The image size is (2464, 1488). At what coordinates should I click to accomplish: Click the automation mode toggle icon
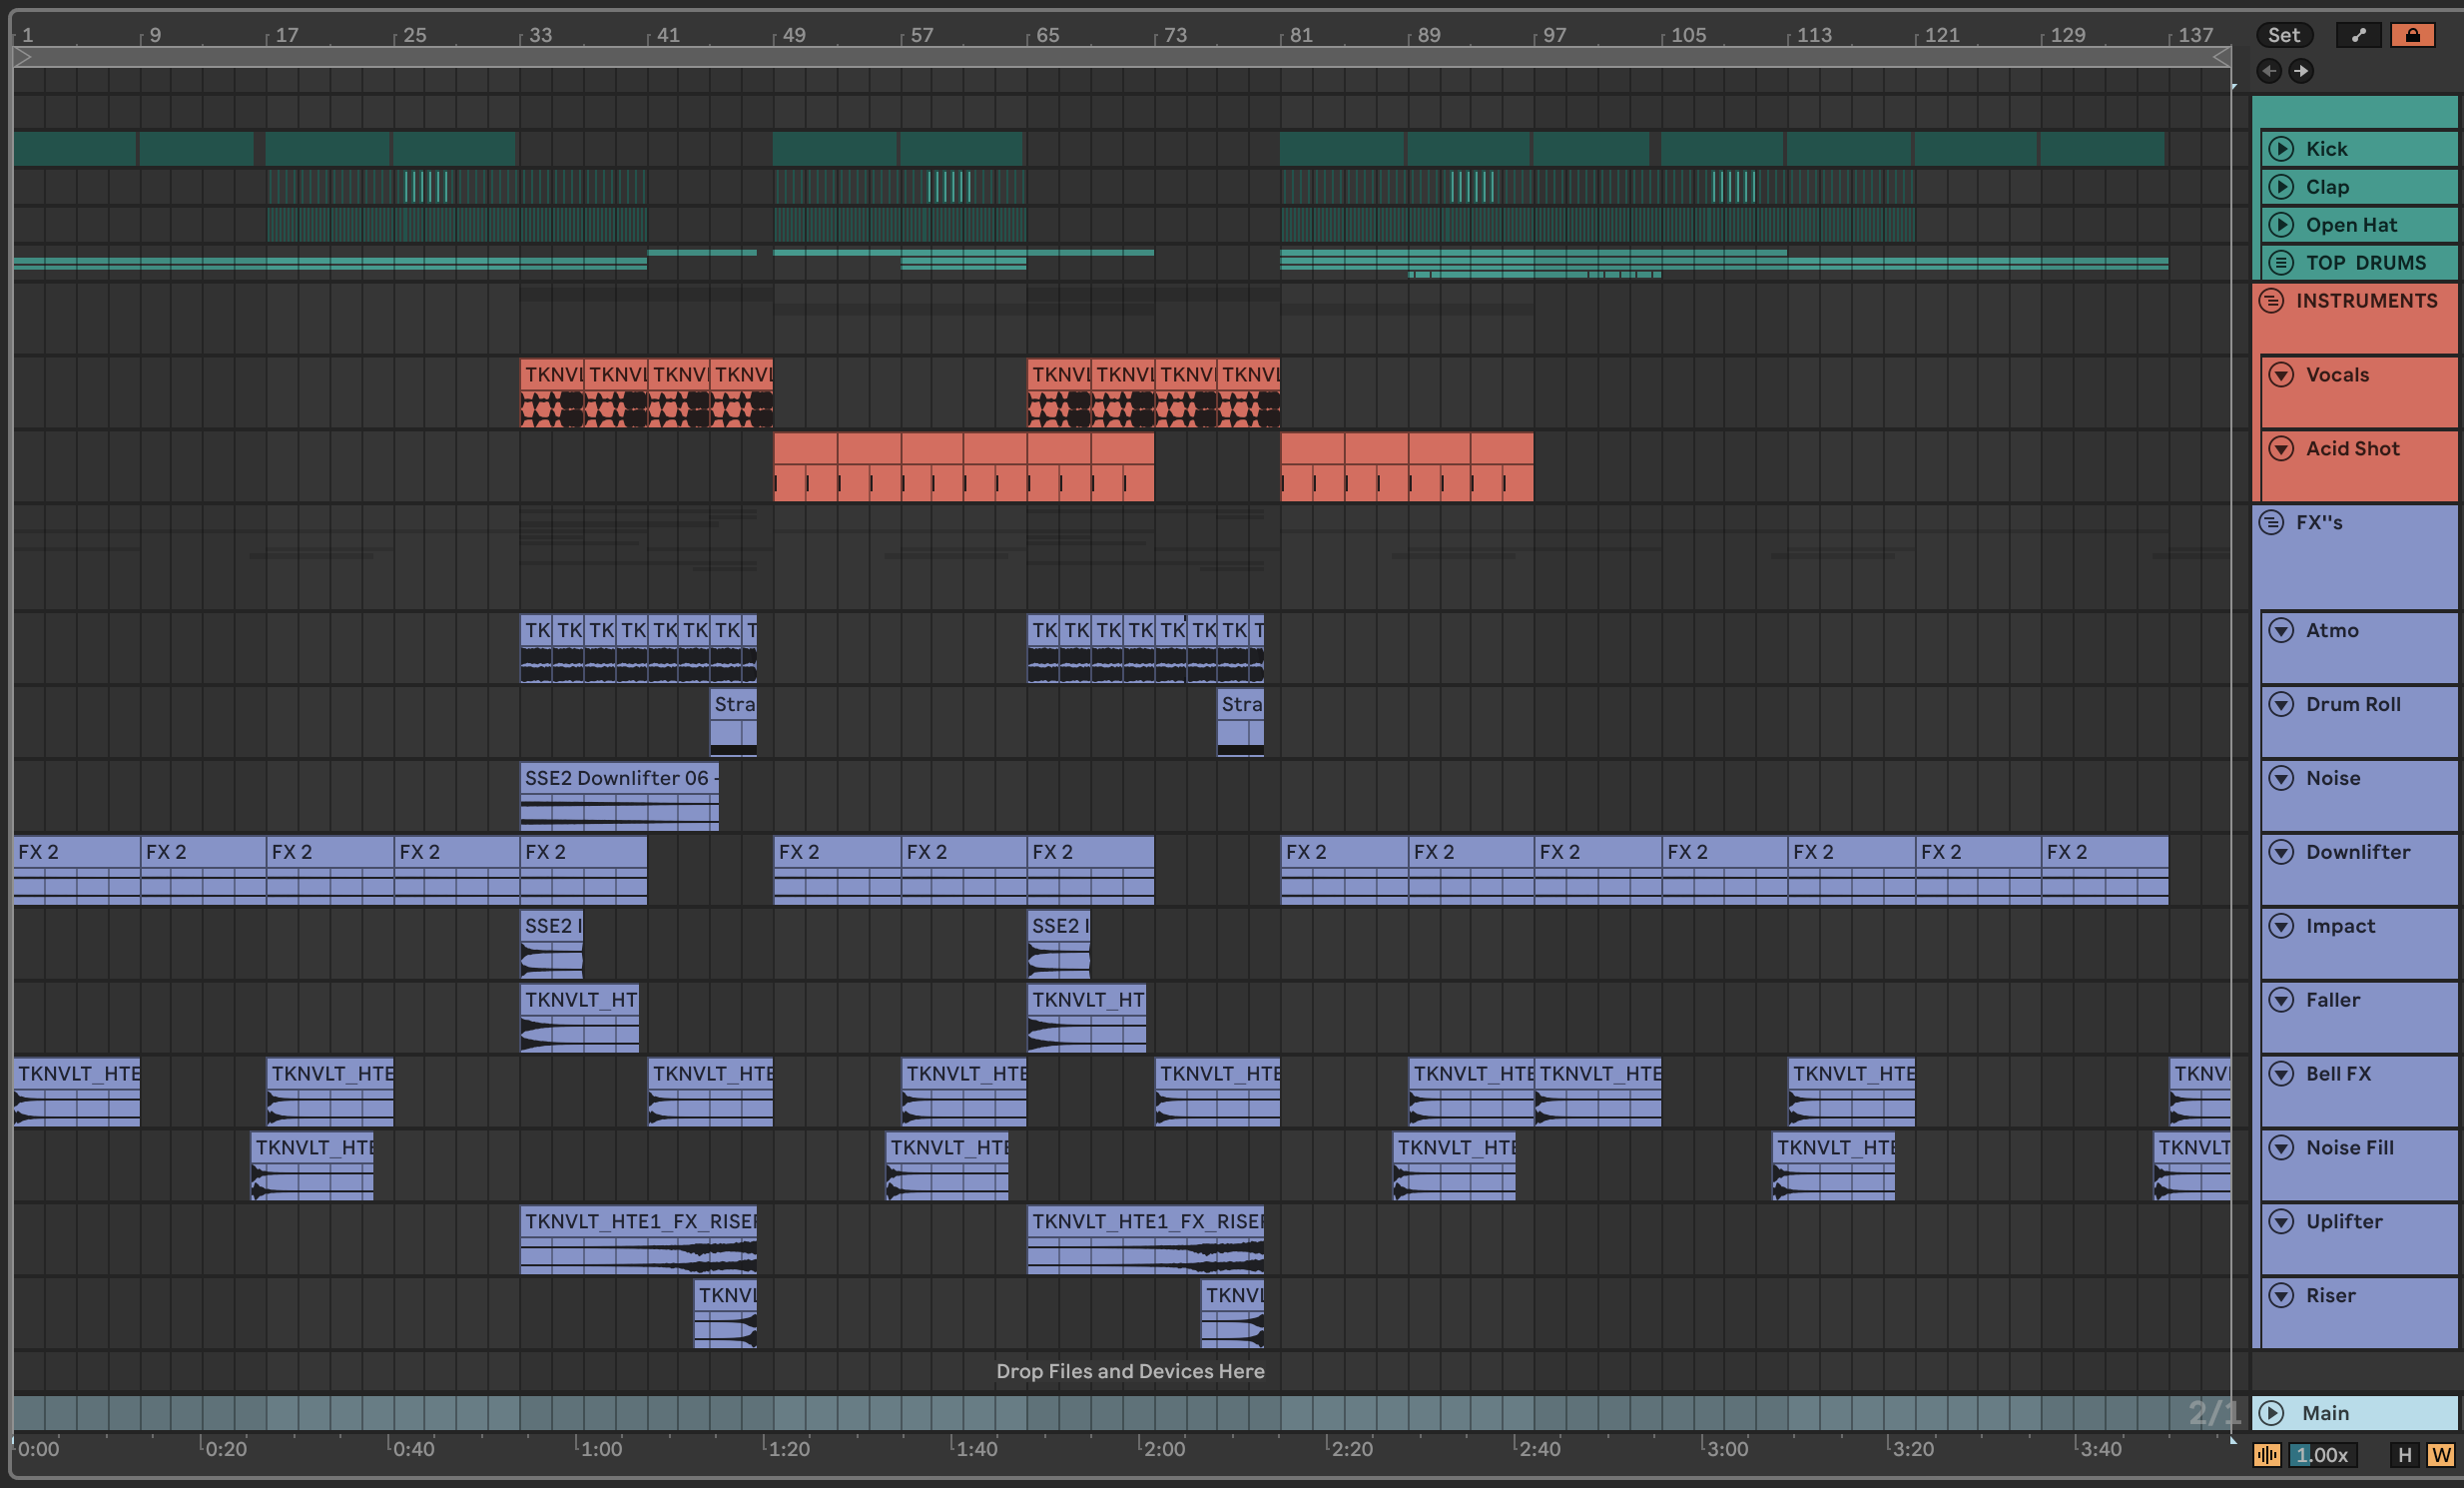pos(2359,35)
